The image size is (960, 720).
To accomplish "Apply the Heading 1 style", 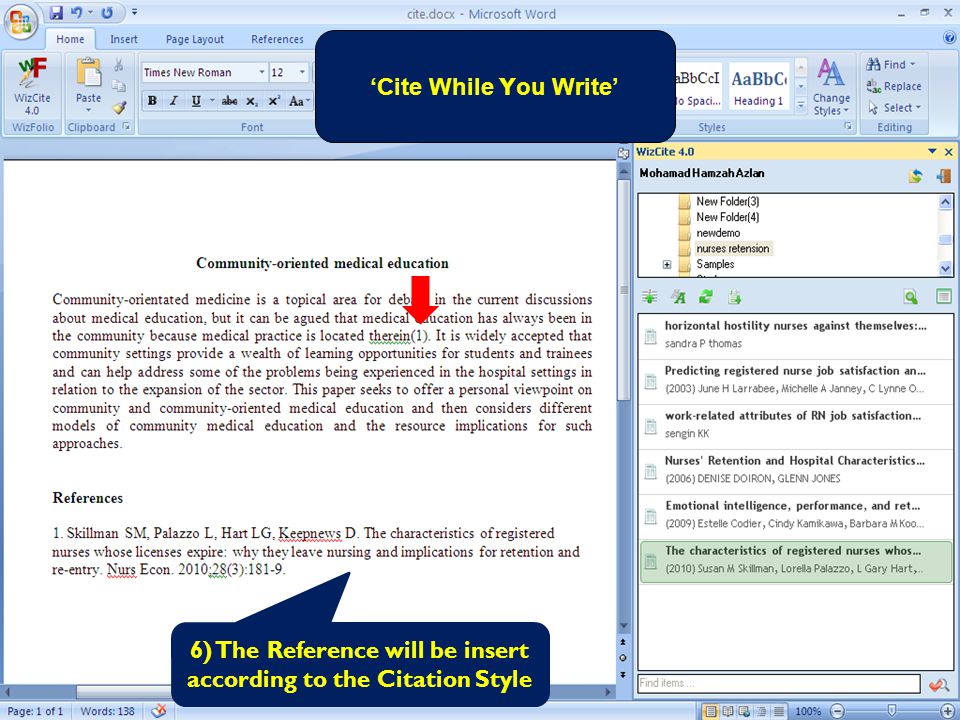I will (759, 86).
